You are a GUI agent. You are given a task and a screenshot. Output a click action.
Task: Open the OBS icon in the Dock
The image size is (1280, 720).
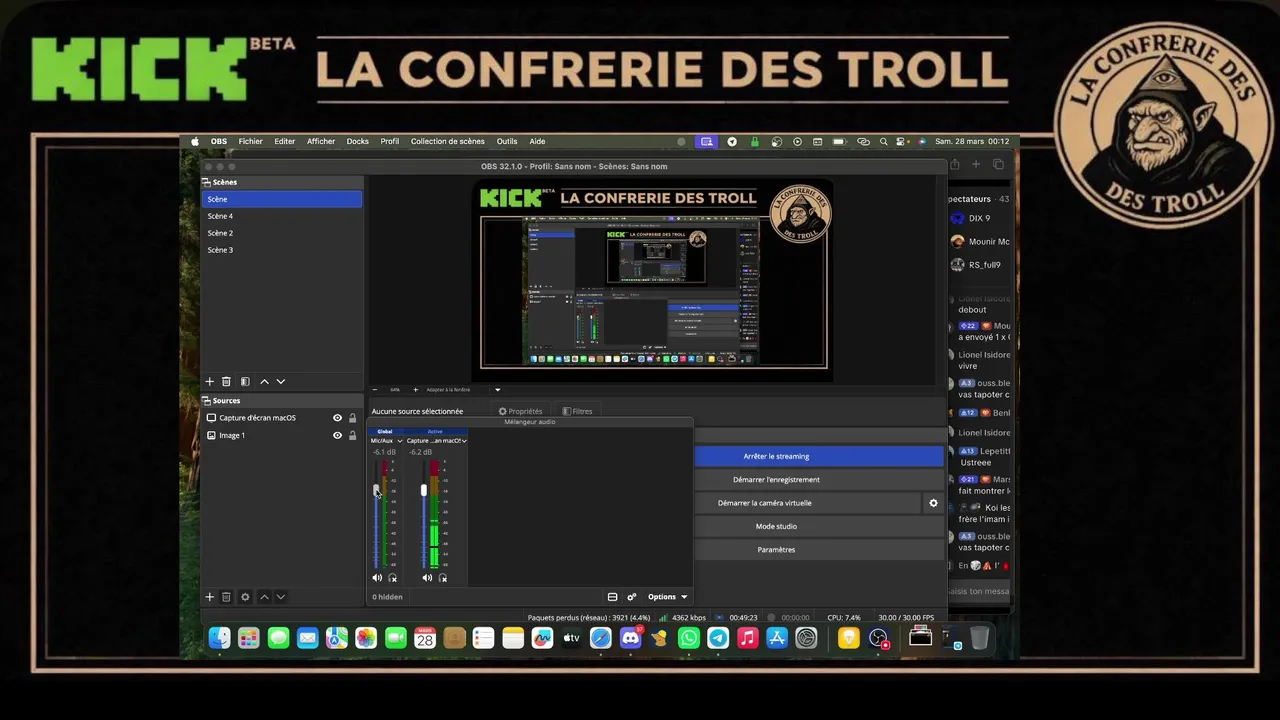[x=879, y=638]
